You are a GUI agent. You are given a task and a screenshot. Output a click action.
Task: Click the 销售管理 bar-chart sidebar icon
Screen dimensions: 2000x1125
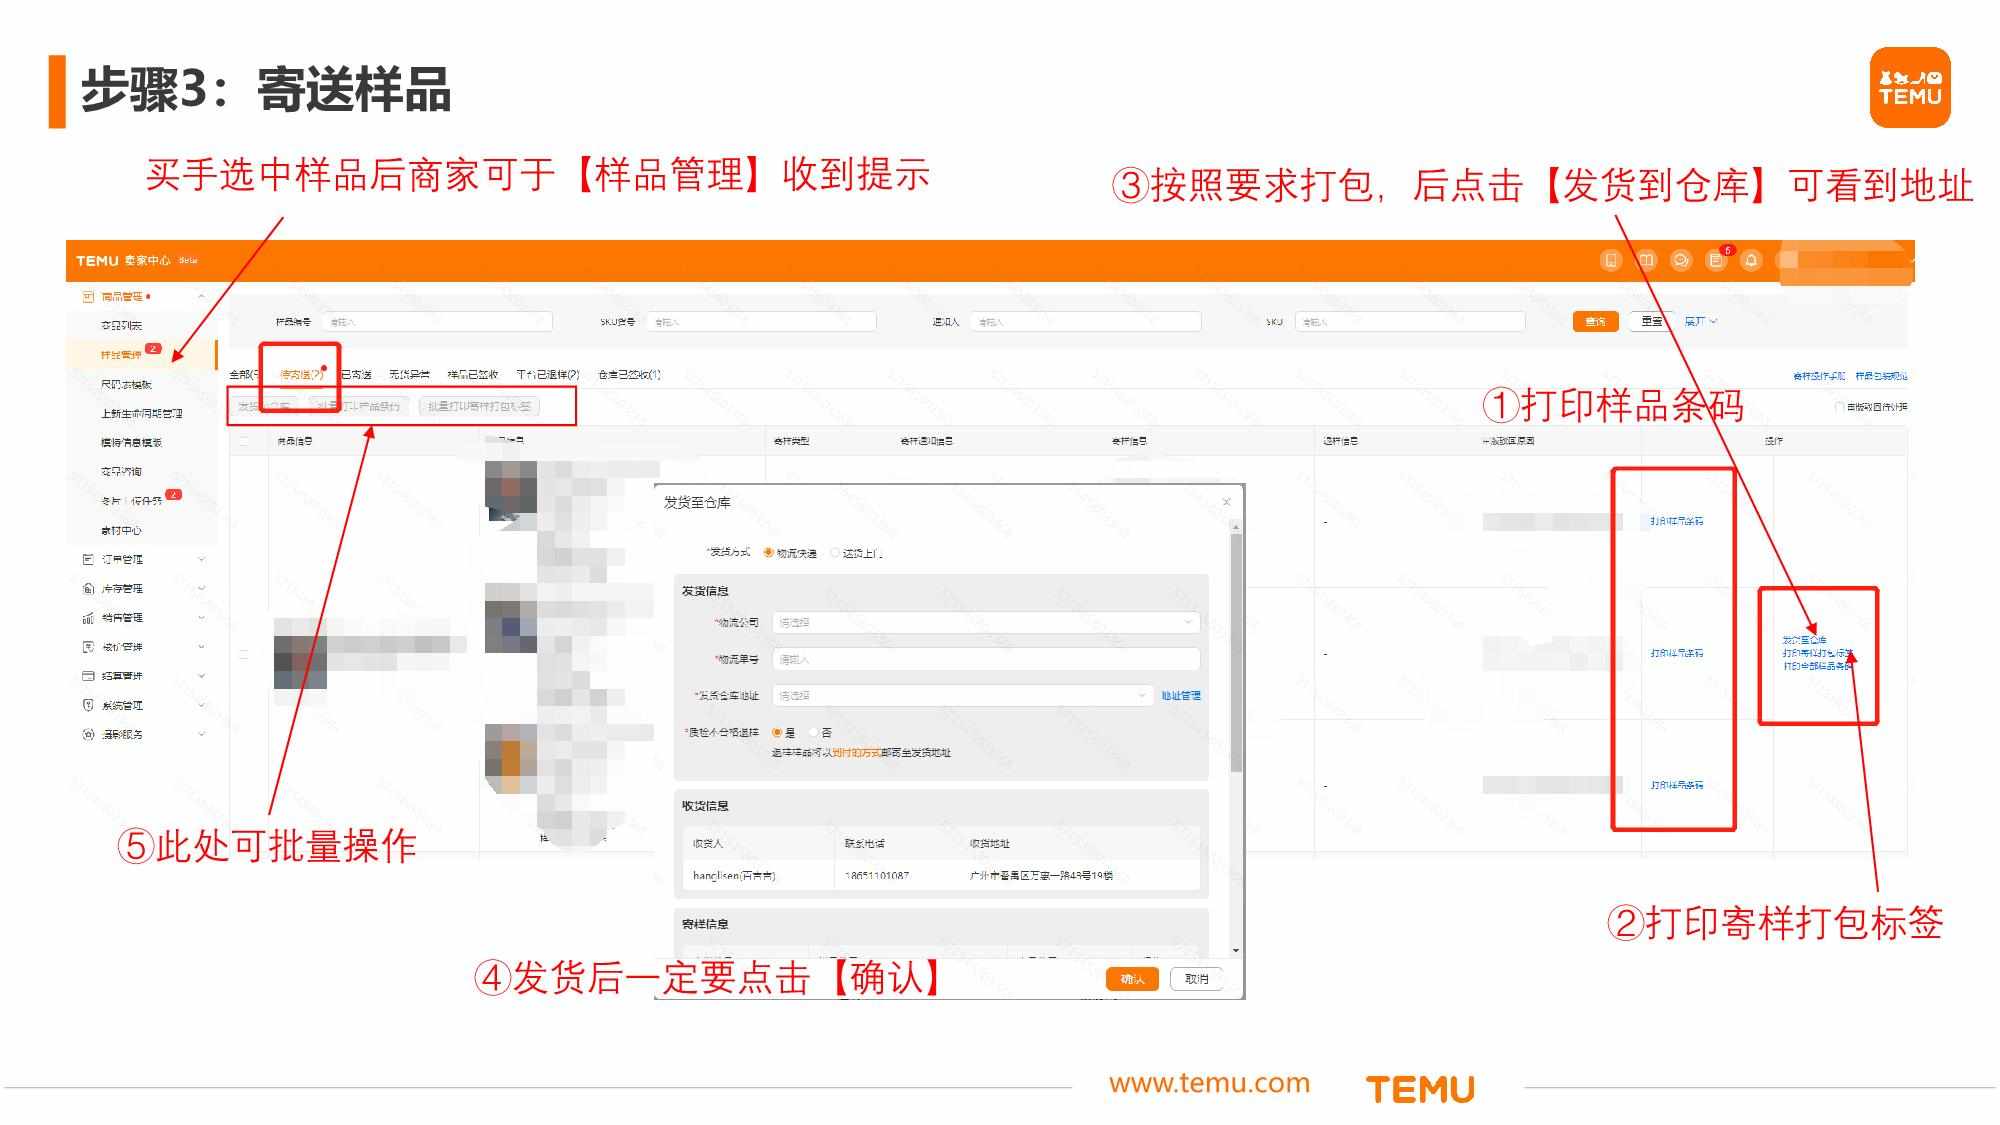tap(88, 617)
